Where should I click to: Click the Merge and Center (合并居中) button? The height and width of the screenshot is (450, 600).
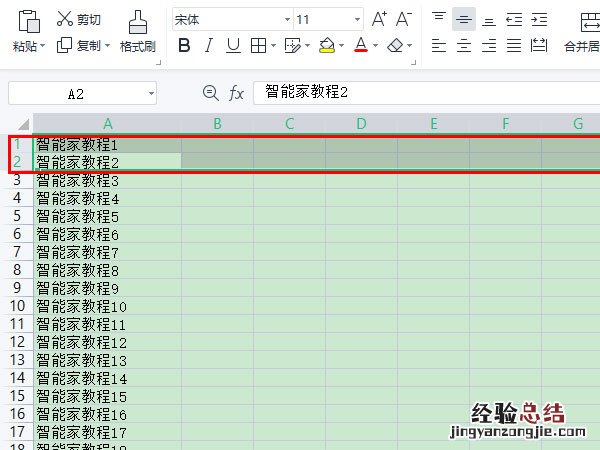pos(581,46)
